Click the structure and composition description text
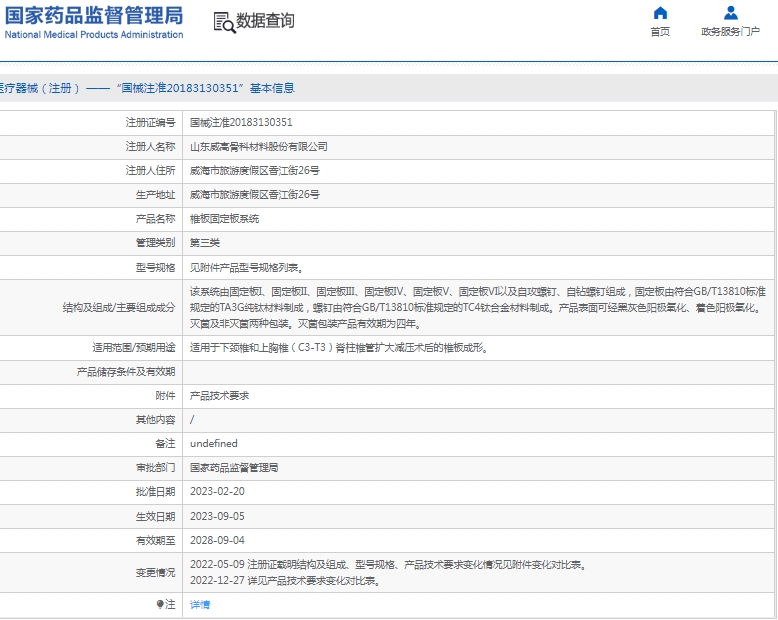Screen dimensions: 778x620 click(x=478, y=308)
